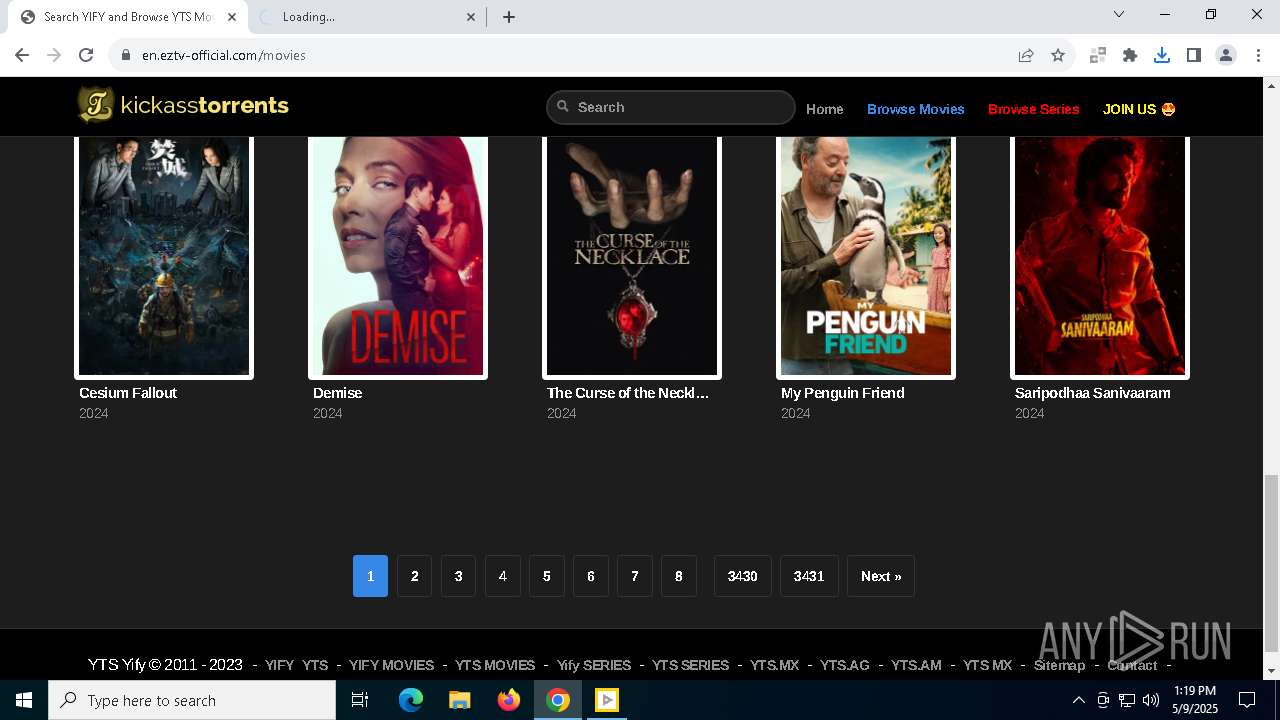
Task: Click the YTS SERIES footer link
Action: (691, 665)
